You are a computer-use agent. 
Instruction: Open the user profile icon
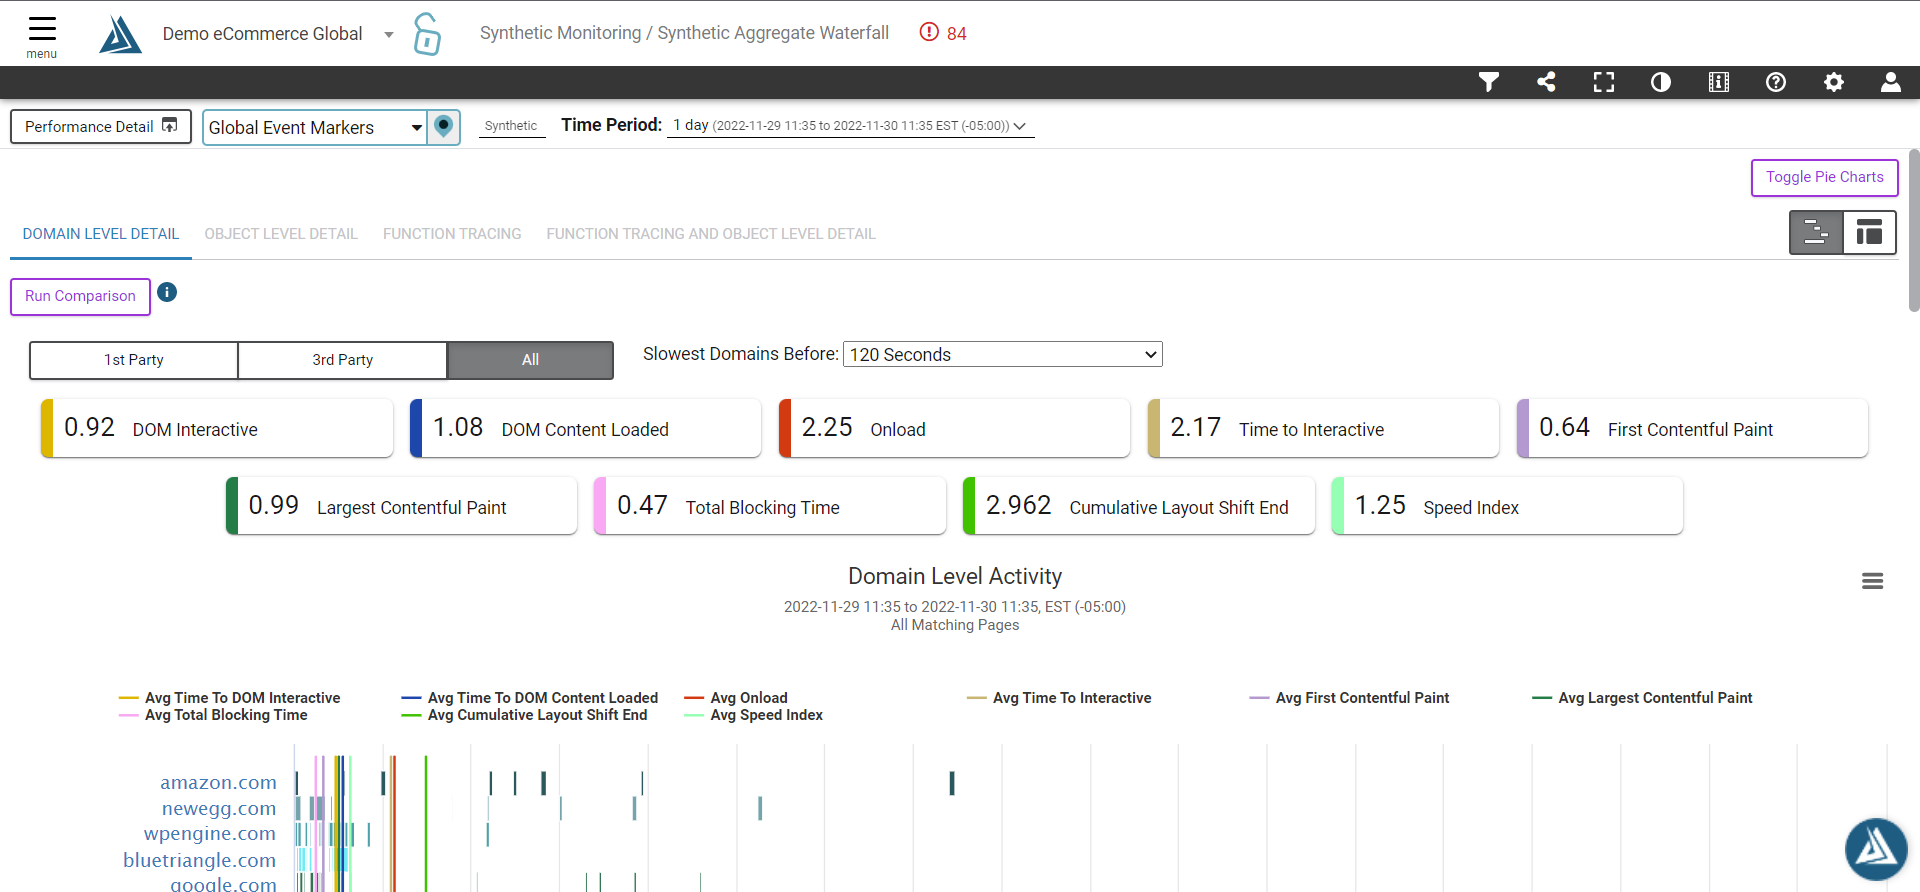point(1891,82)
